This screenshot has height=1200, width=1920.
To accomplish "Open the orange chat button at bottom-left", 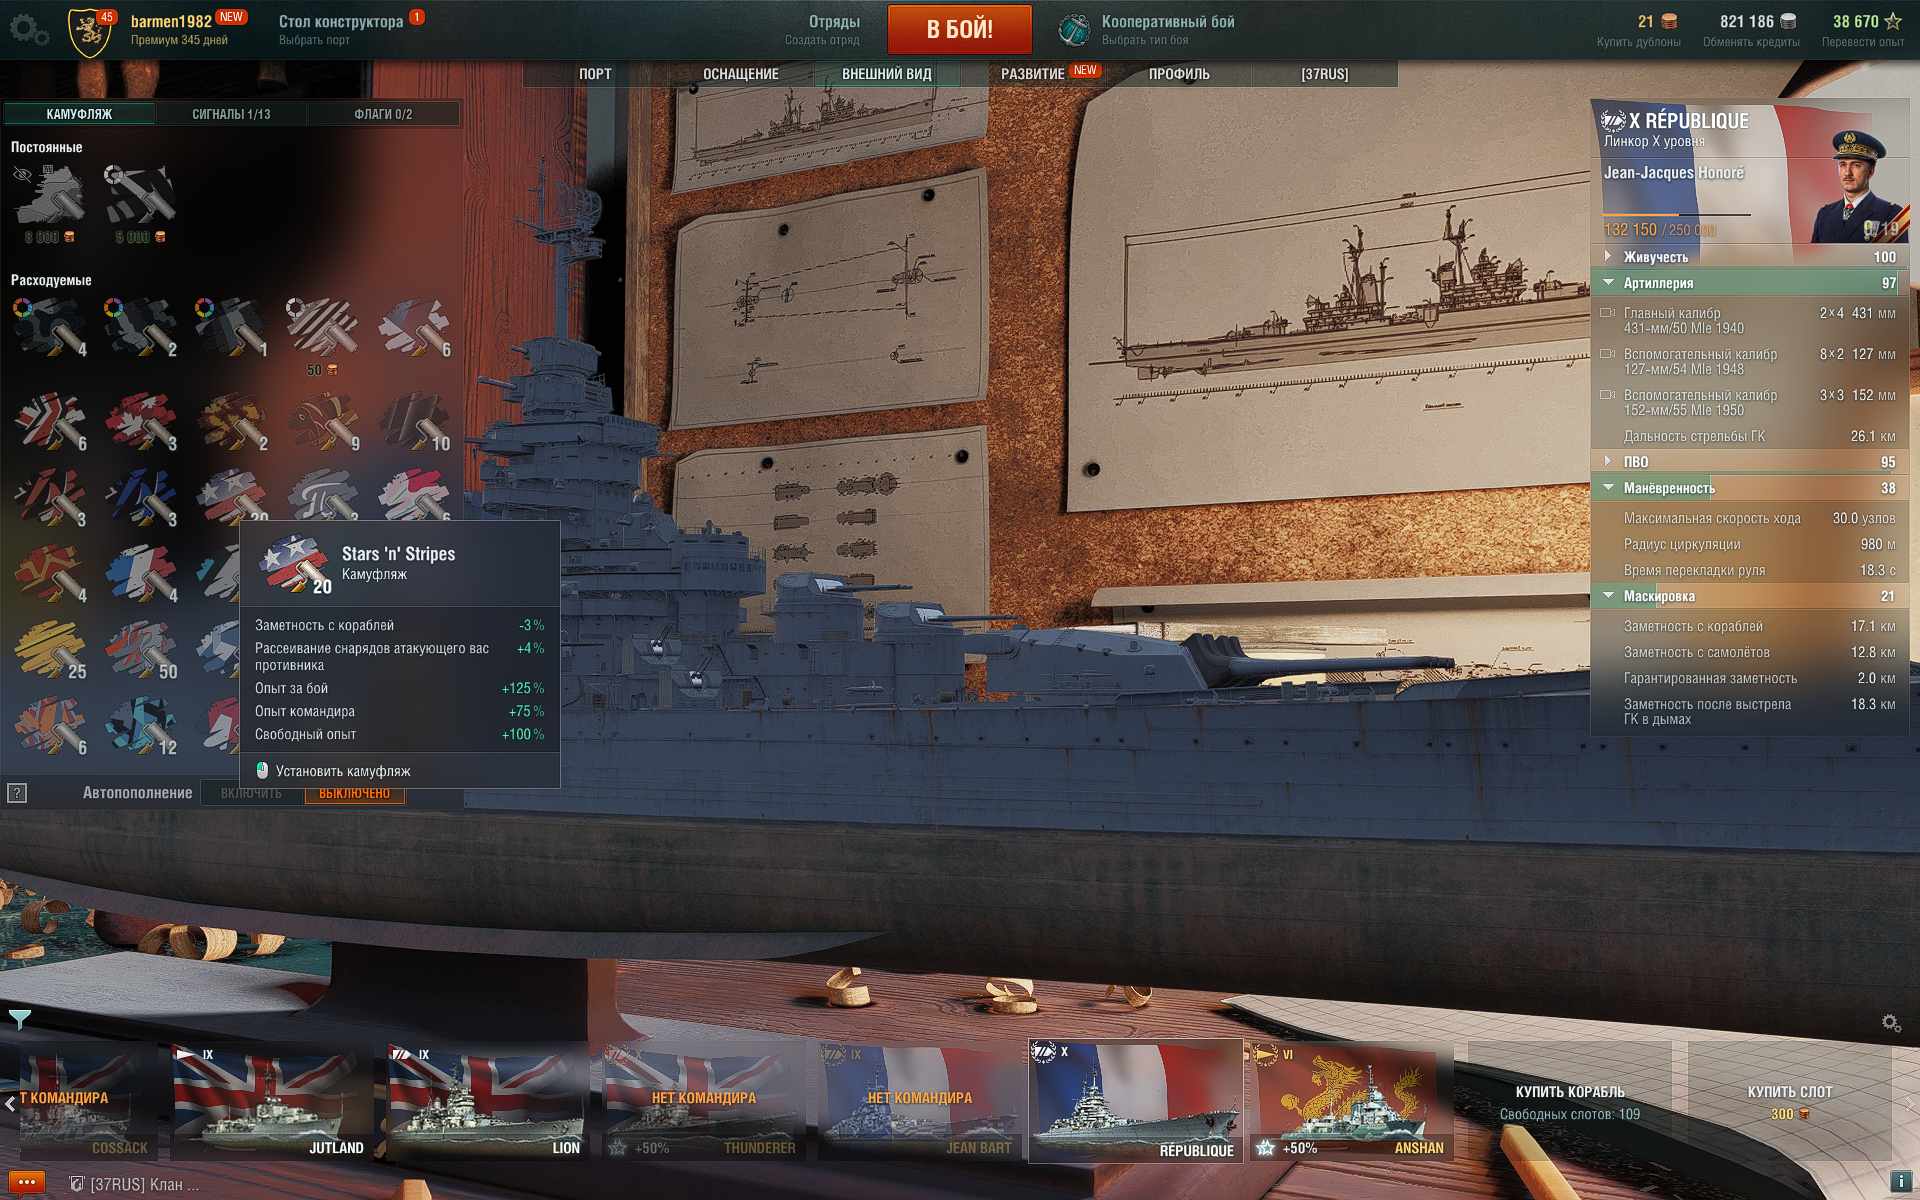I will point(26,1182).
